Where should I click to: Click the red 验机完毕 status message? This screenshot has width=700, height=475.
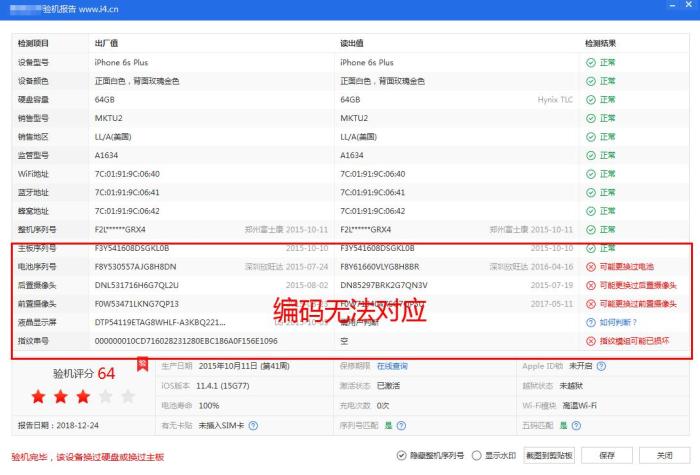point(88,457)
